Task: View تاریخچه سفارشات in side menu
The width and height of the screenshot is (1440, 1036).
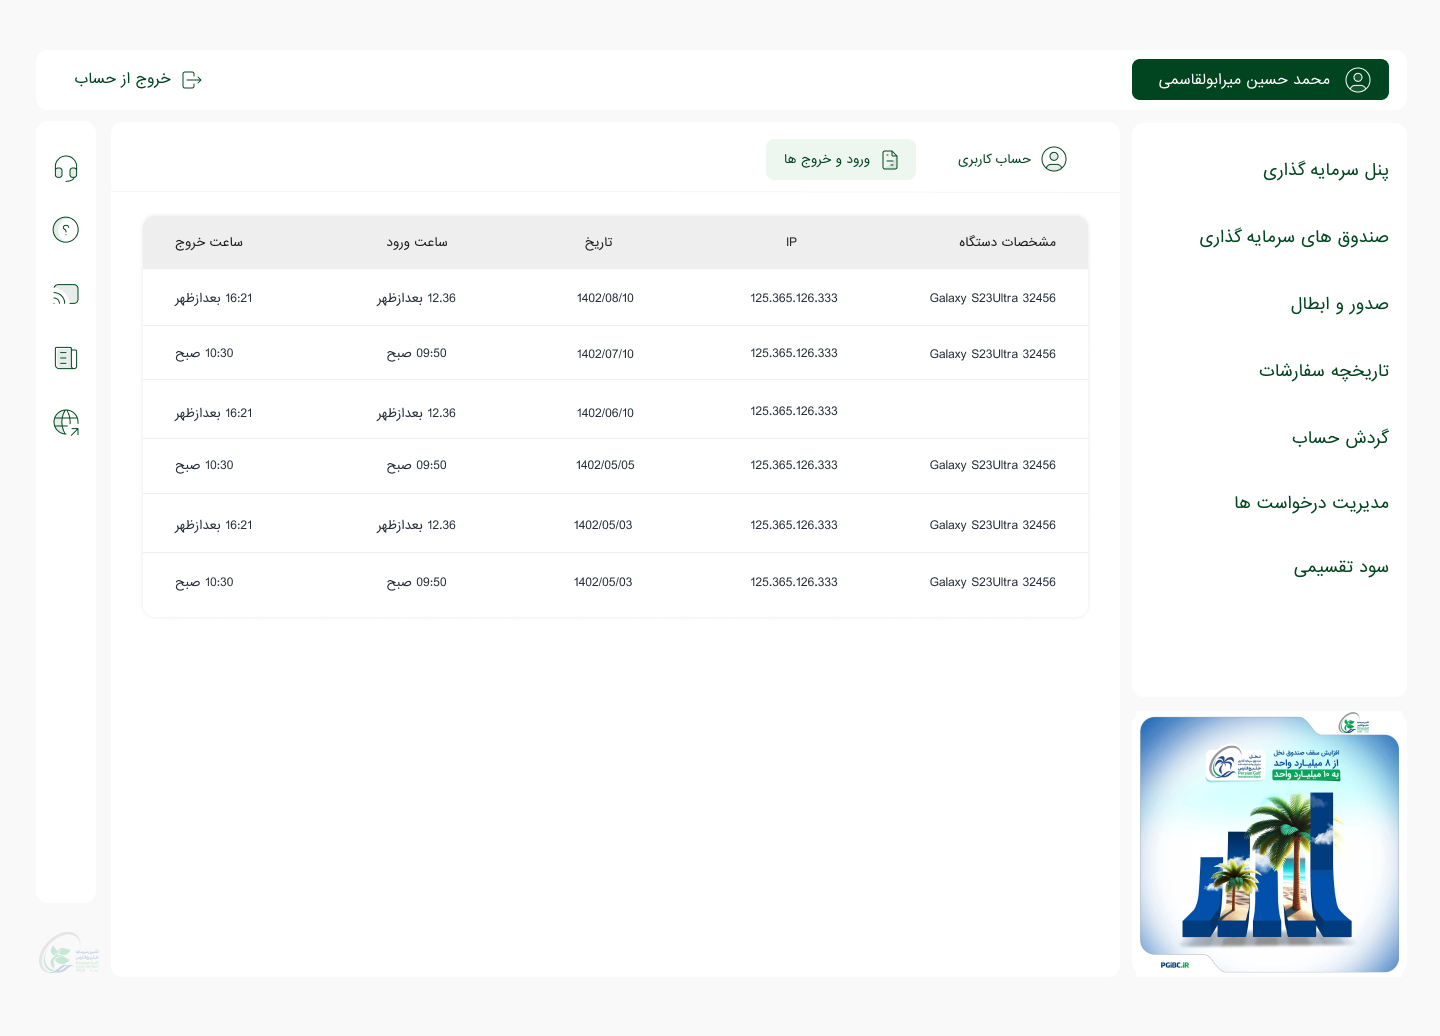Action: (x=1323, y=371)
